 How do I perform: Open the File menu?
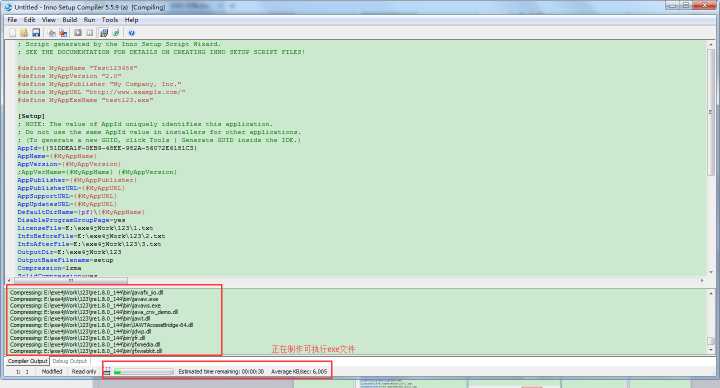12,20
